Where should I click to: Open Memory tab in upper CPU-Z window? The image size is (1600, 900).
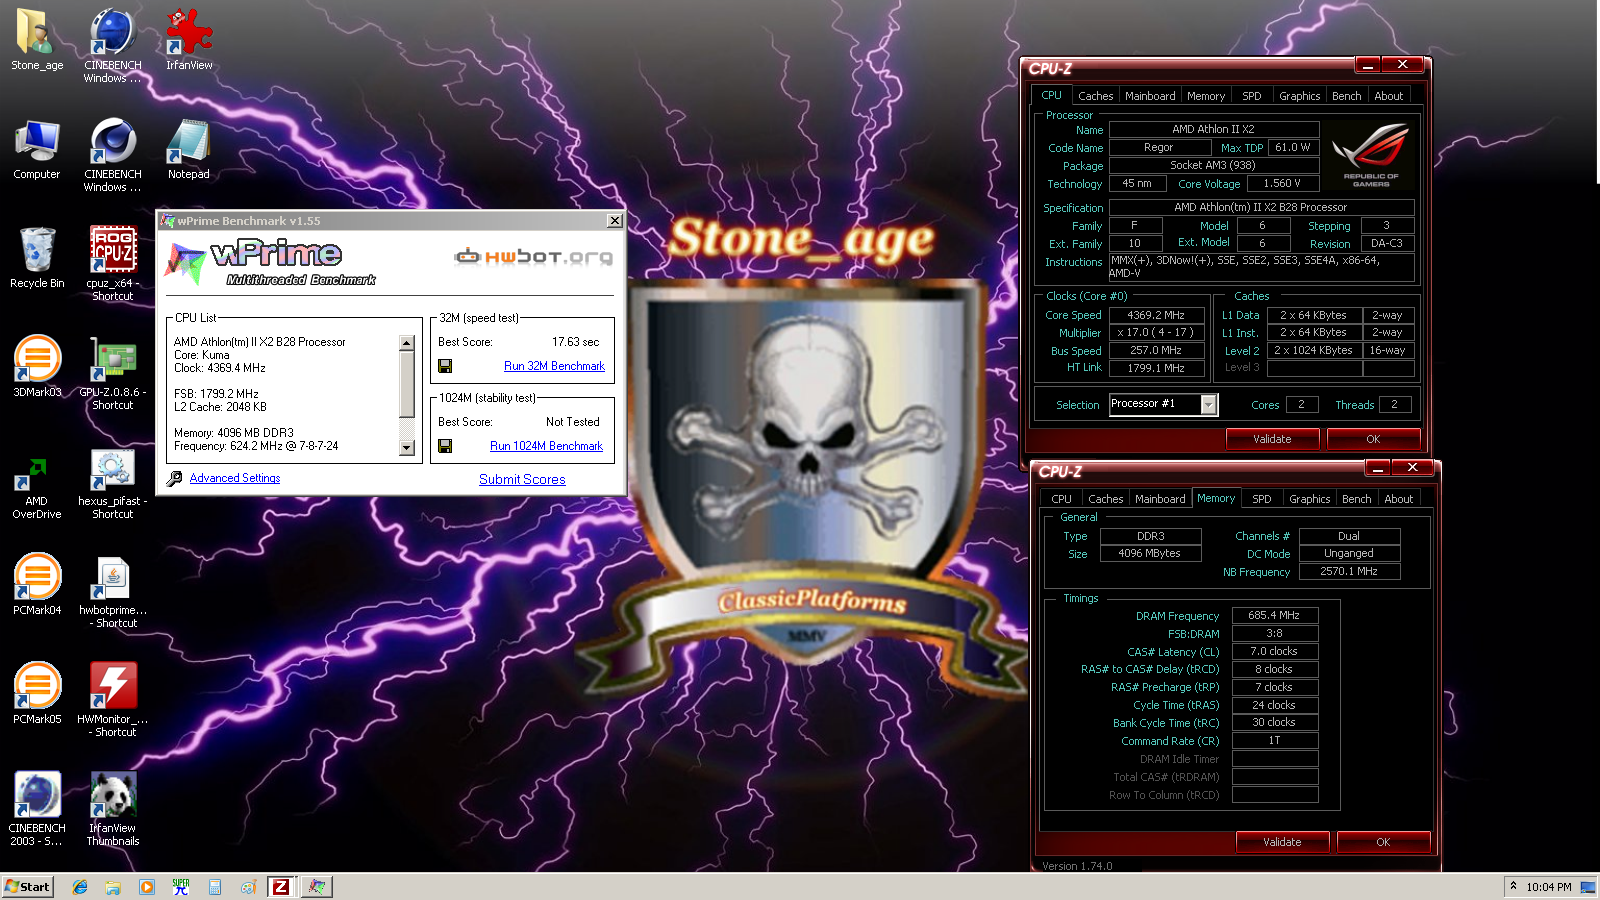tap(1205, 96)
